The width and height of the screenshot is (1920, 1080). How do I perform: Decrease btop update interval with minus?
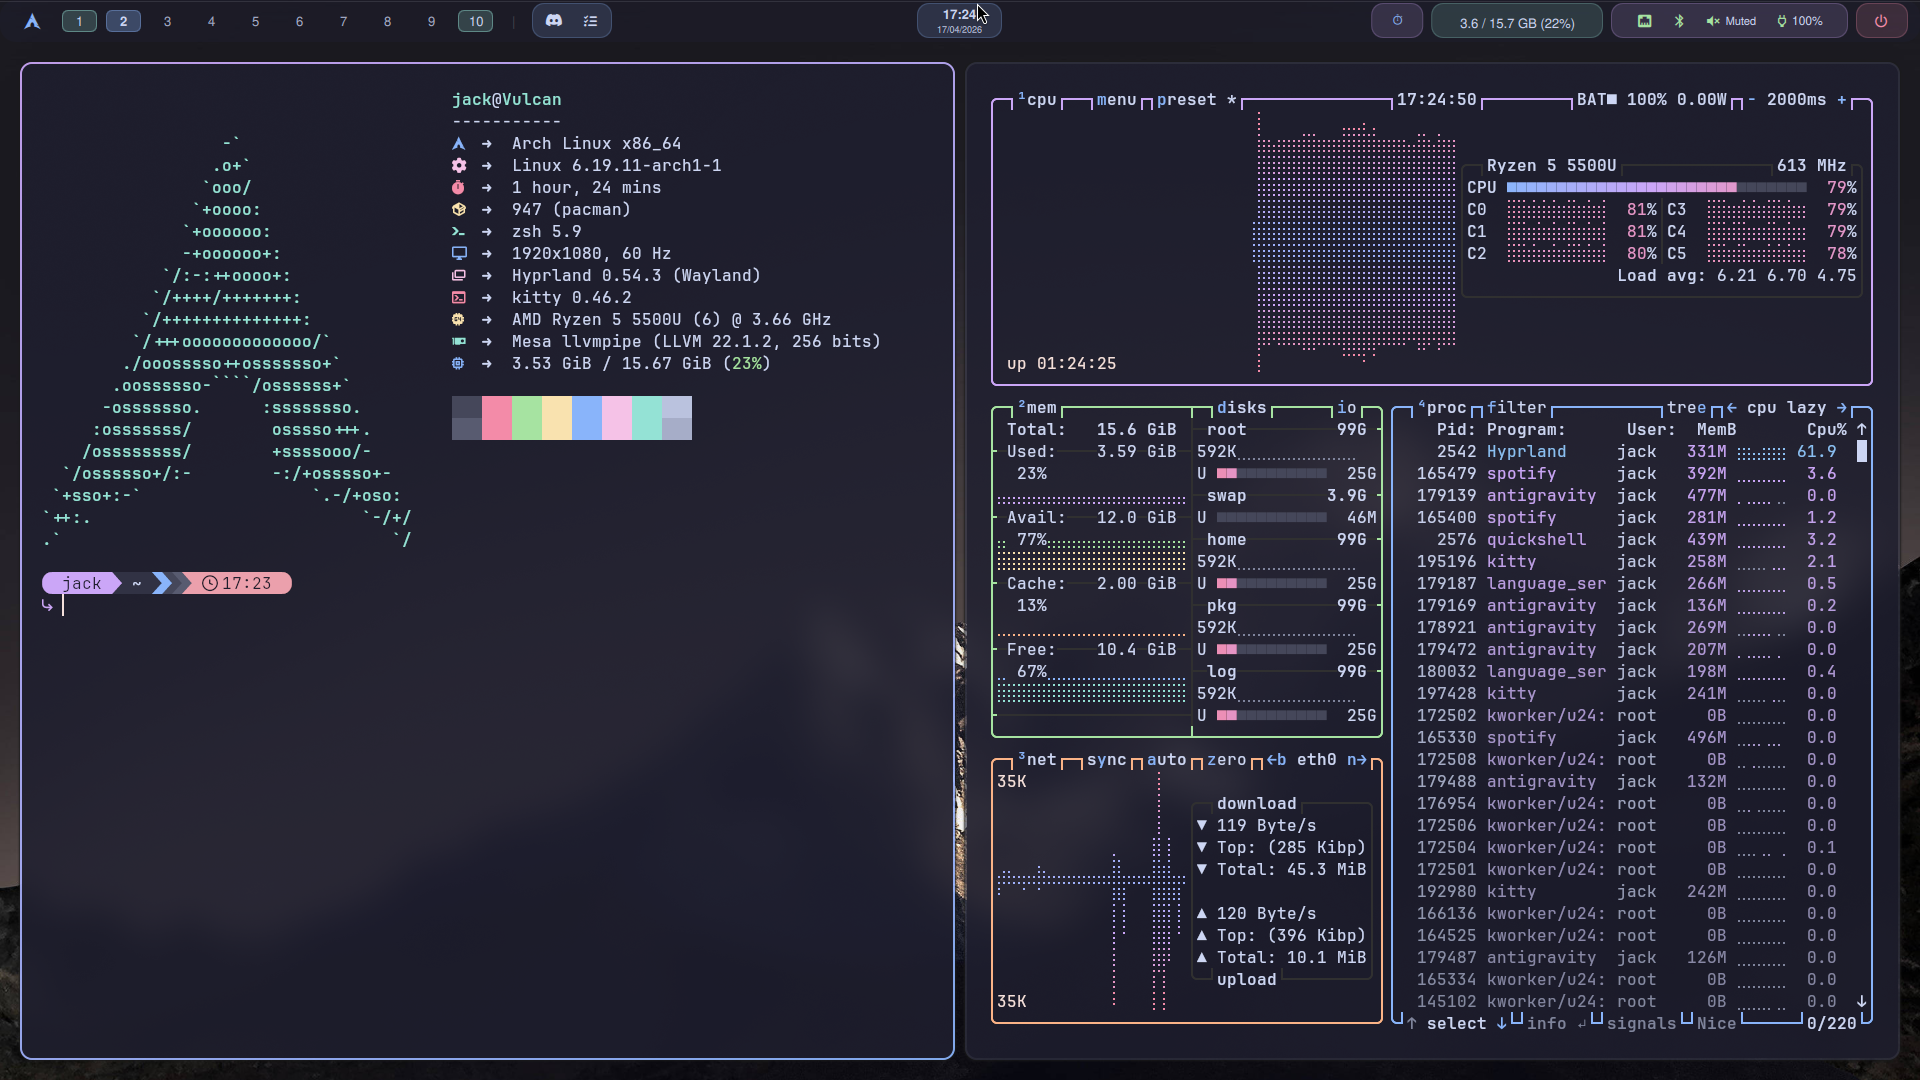tap(1752, 100)
